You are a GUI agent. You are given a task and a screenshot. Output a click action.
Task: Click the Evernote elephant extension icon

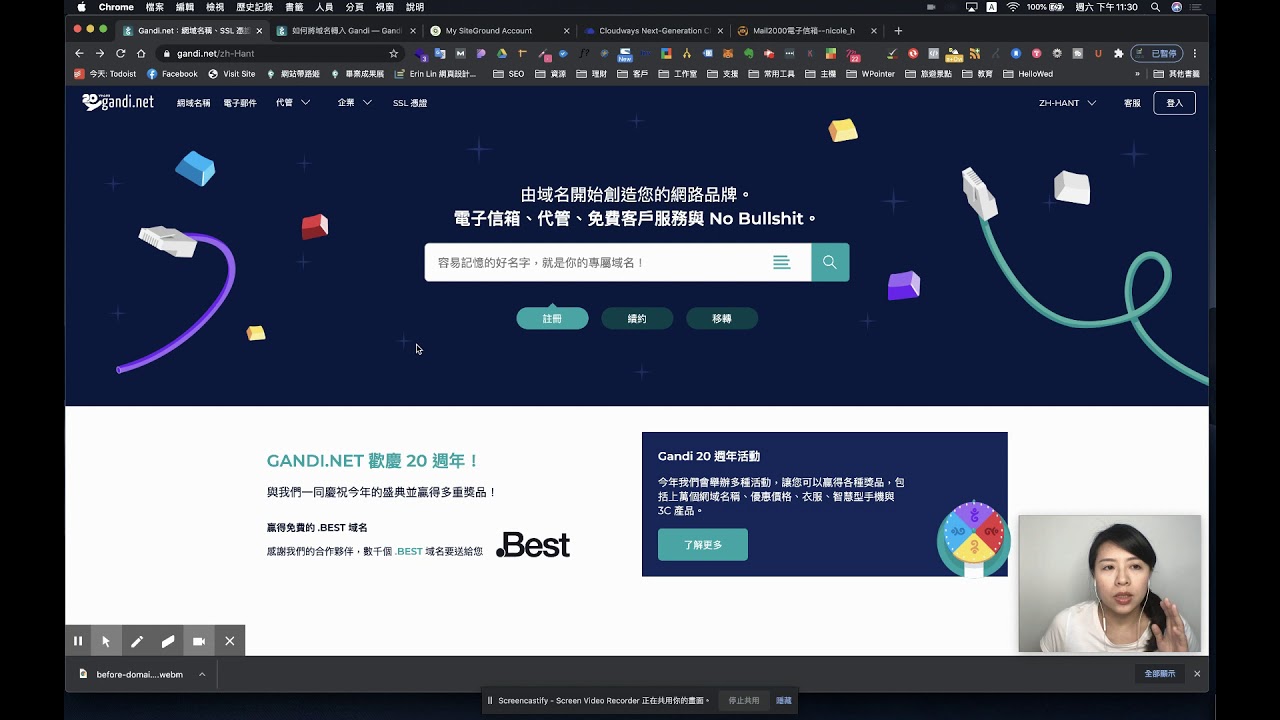point(748,53)
